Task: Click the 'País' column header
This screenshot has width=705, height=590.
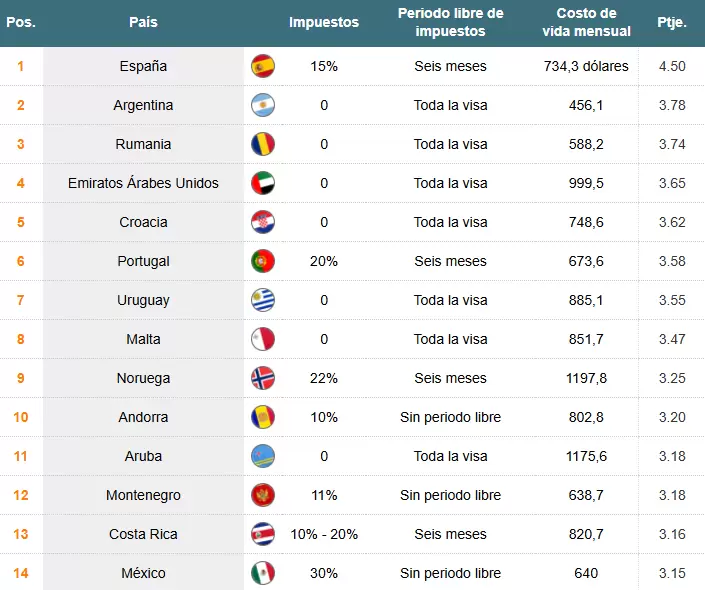Action: (143, 23)
